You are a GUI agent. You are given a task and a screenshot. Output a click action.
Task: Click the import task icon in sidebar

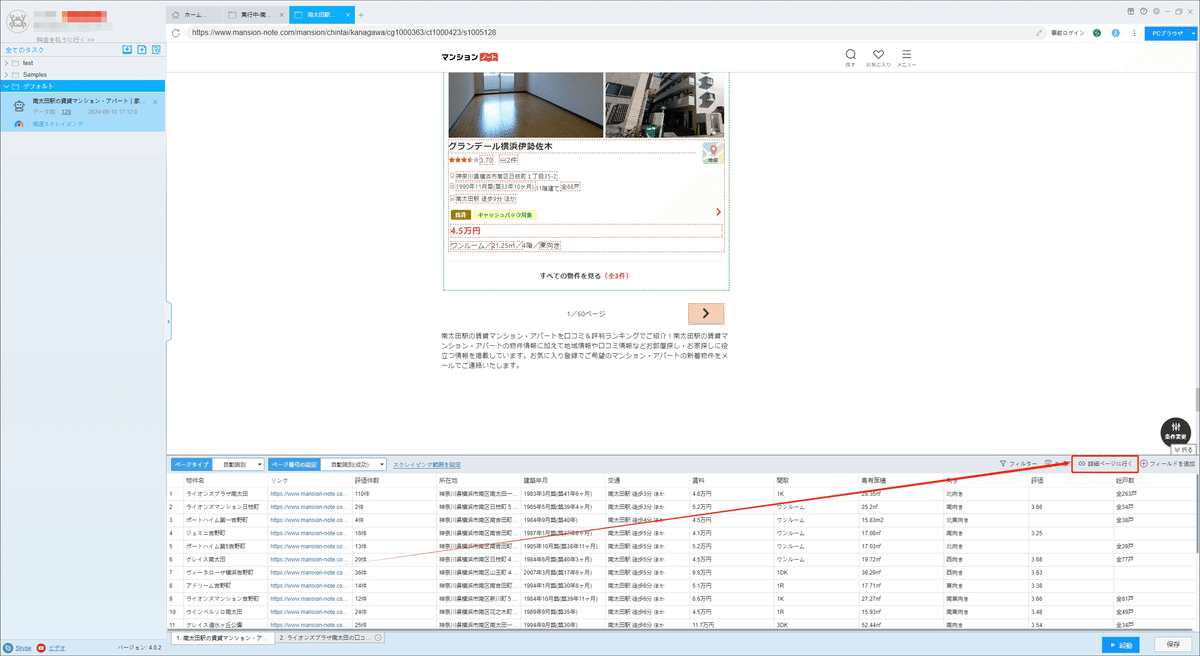pos(127,49)
